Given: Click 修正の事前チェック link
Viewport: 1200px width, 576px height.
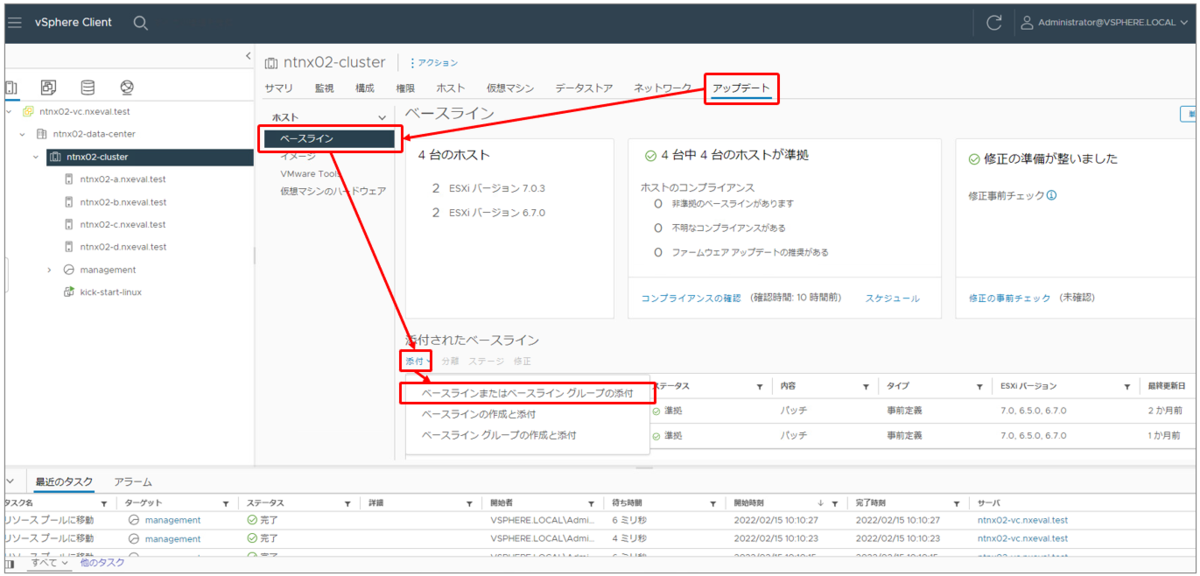Looking at the screenshot, I should 1010,298.
